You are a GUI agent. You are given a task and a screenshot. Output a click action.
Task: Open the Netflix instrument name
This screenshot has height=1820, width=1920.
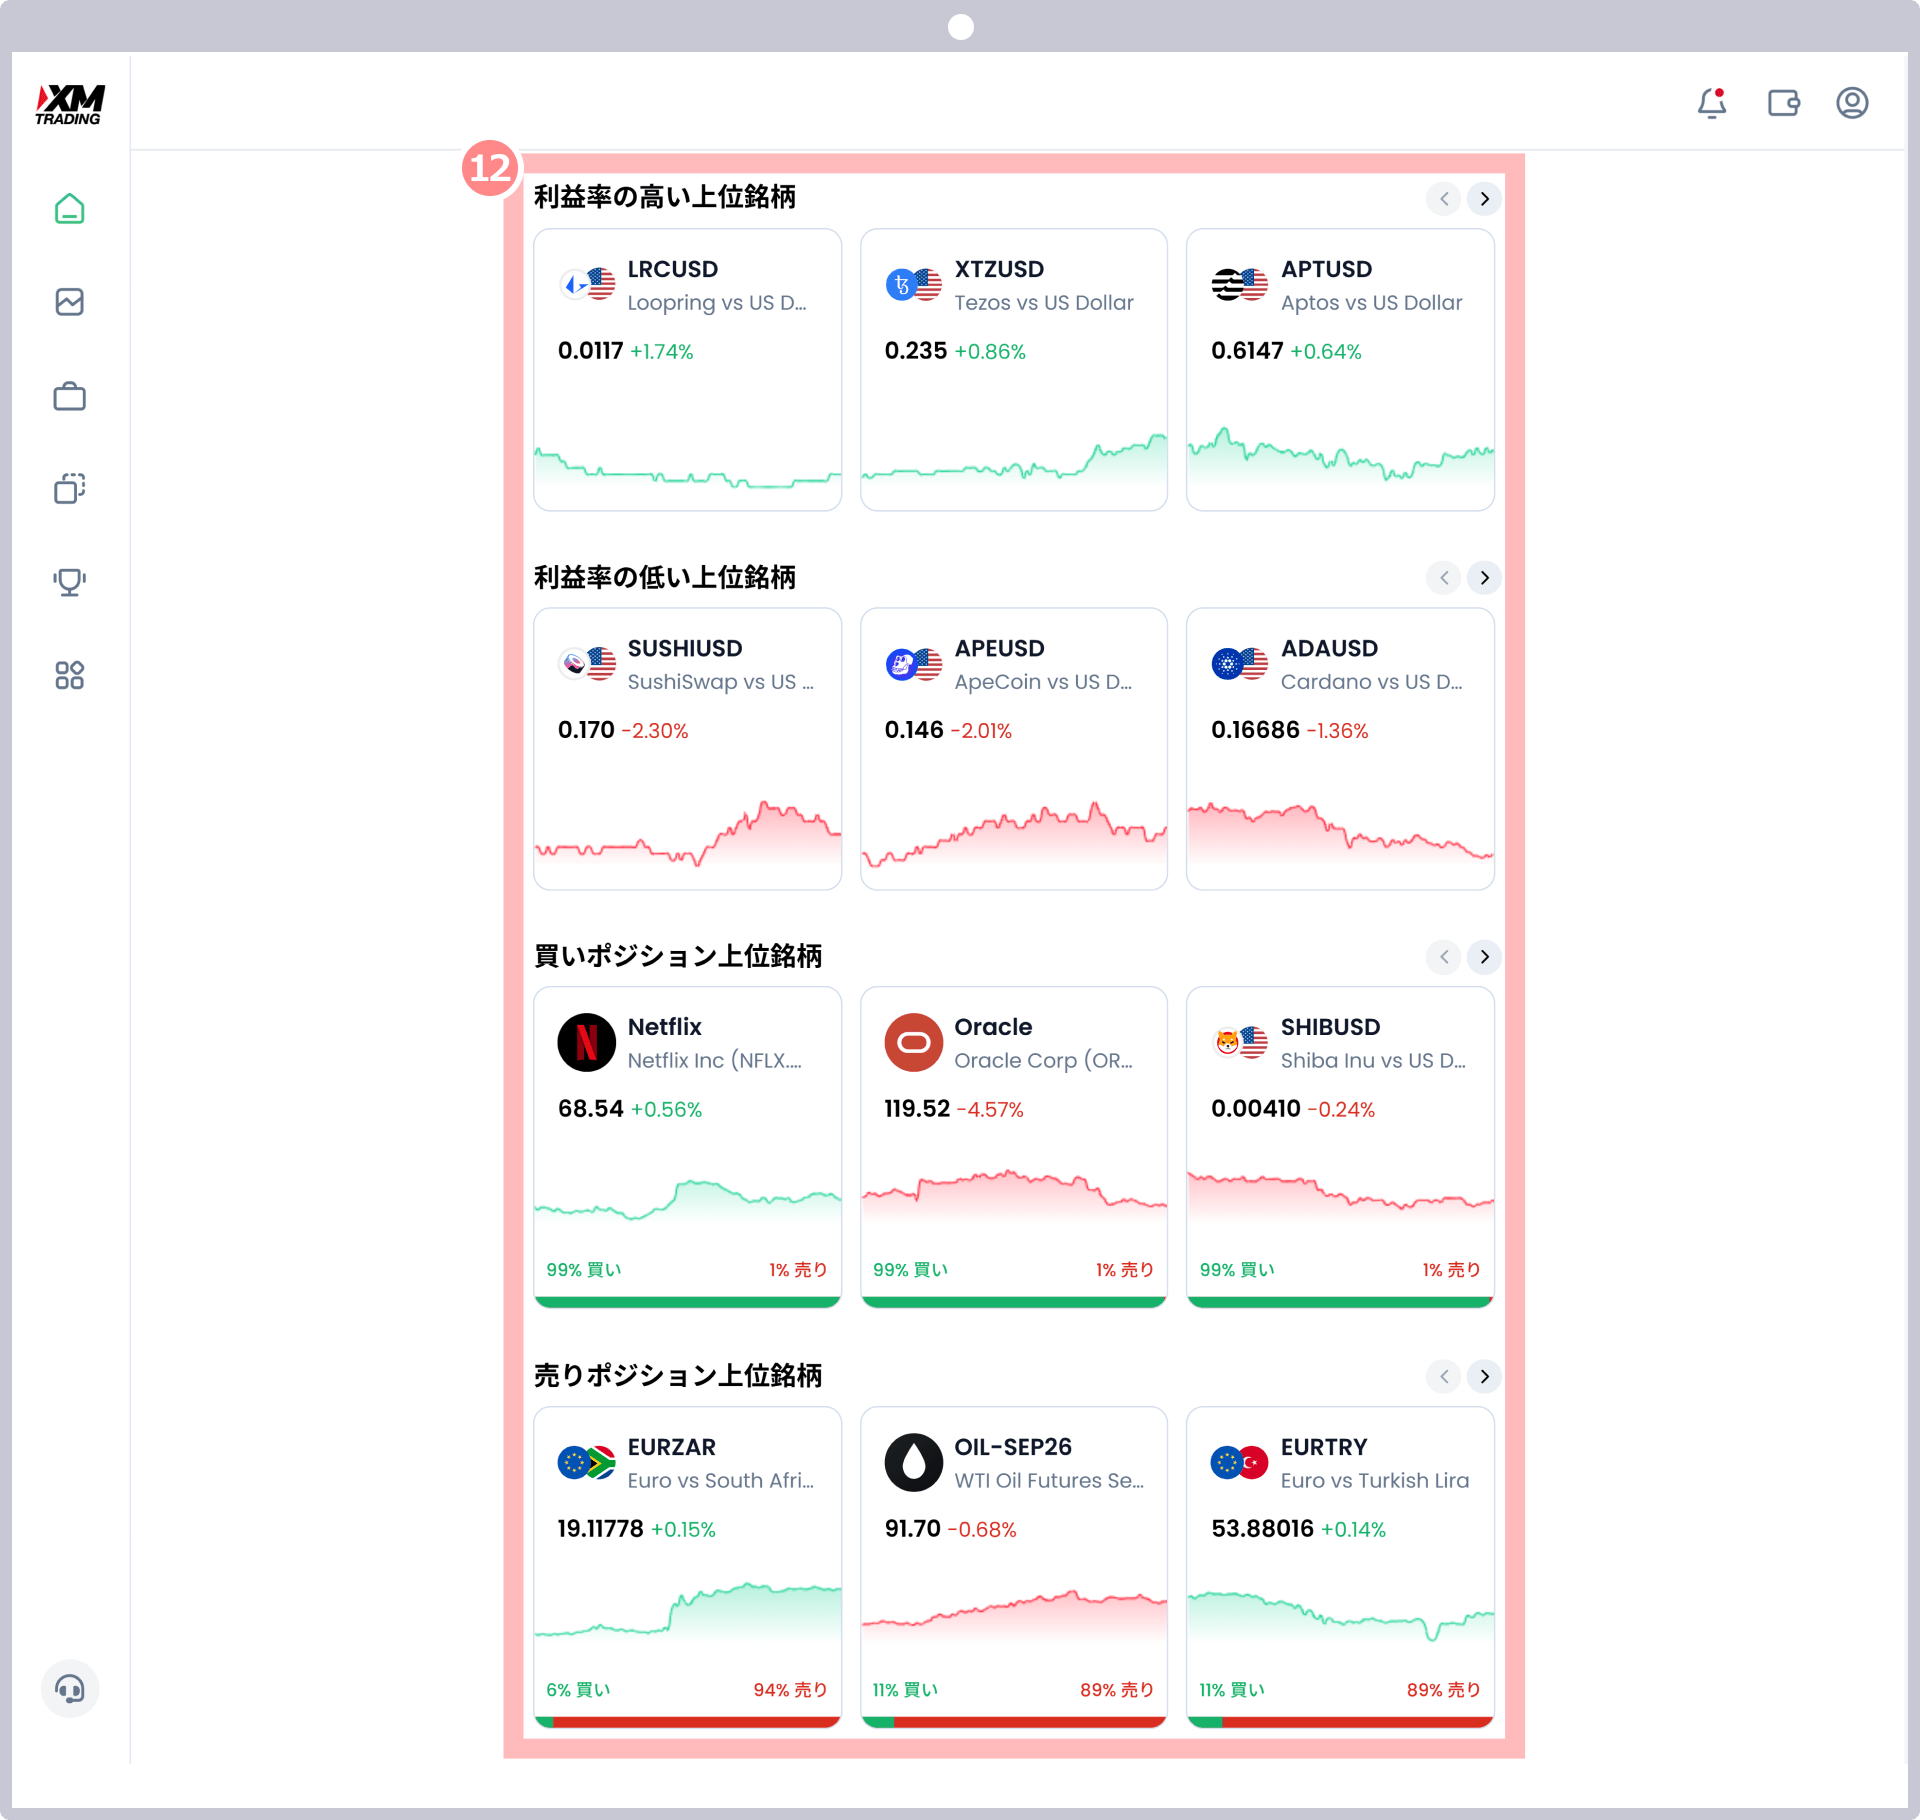664,1027
